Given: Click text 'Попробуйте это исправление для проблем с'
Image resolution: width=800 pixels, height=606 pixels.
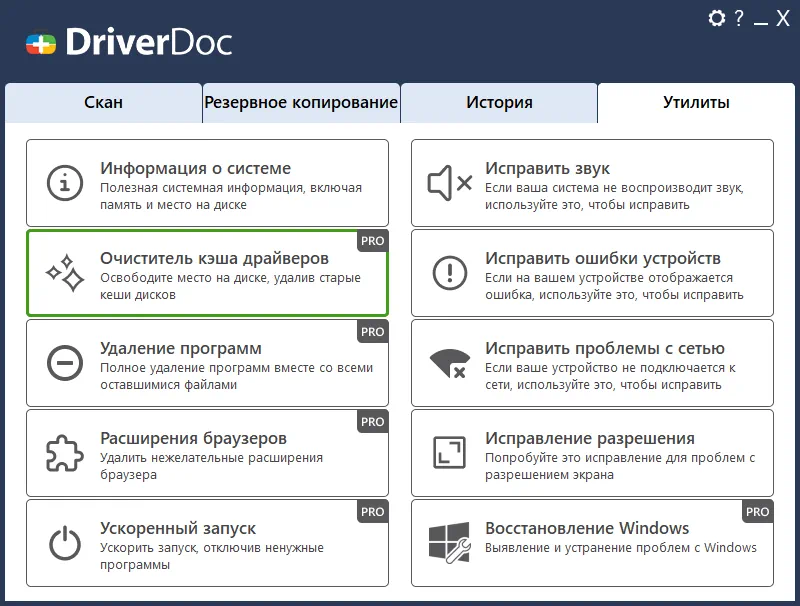Looking at the screenshot, I should 620,458.
